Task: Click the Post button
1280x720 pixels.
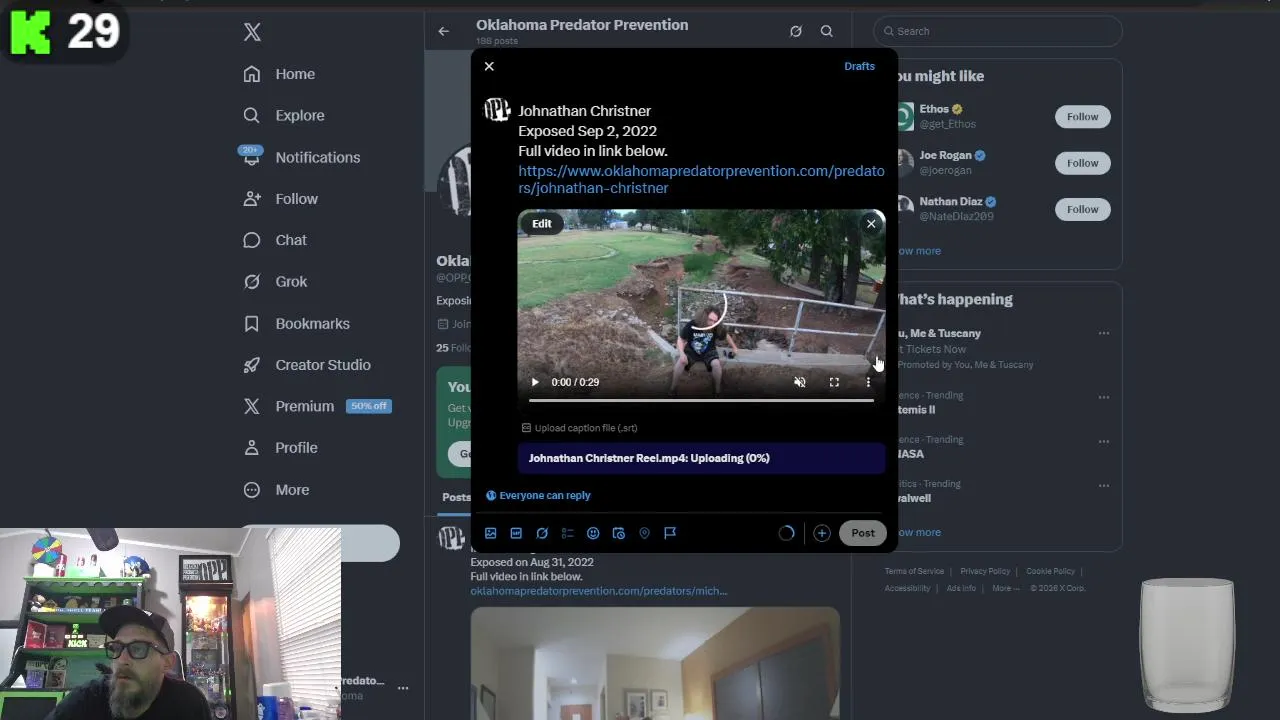Action: pyautogui.click(x=863, y=533)
